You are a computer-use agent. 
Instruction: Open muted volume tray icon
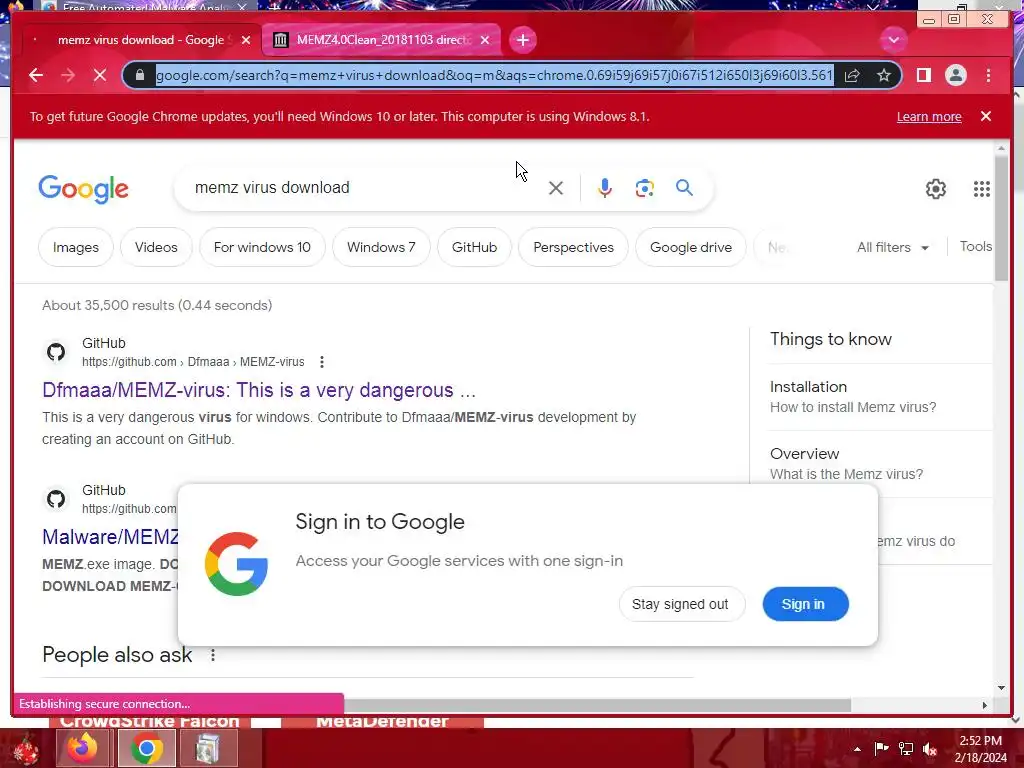click(x=930, y=749)
